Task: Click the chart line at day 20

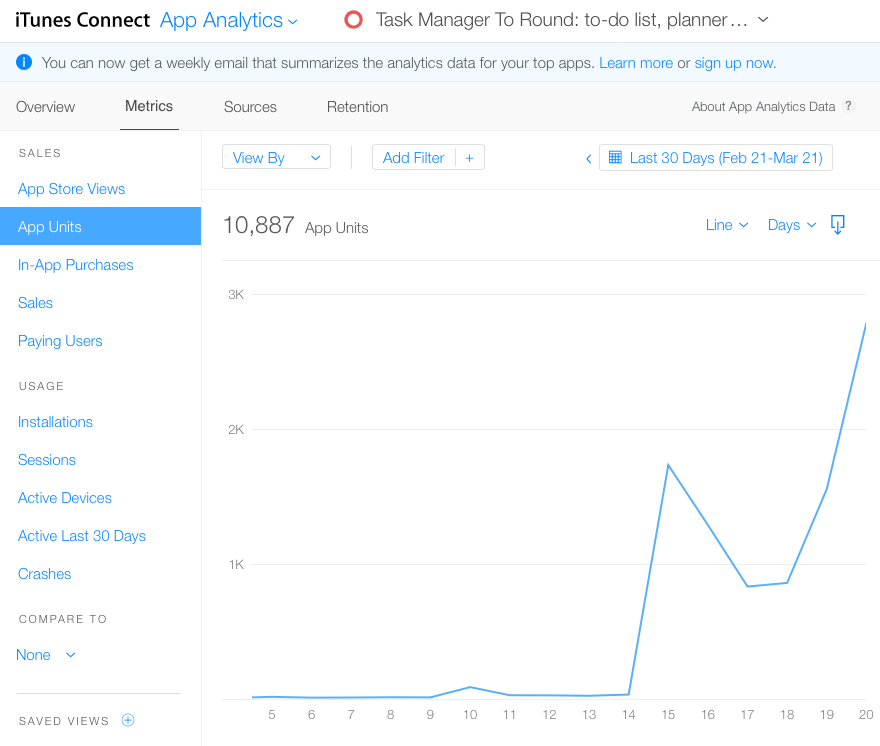Action: [865, 325]
